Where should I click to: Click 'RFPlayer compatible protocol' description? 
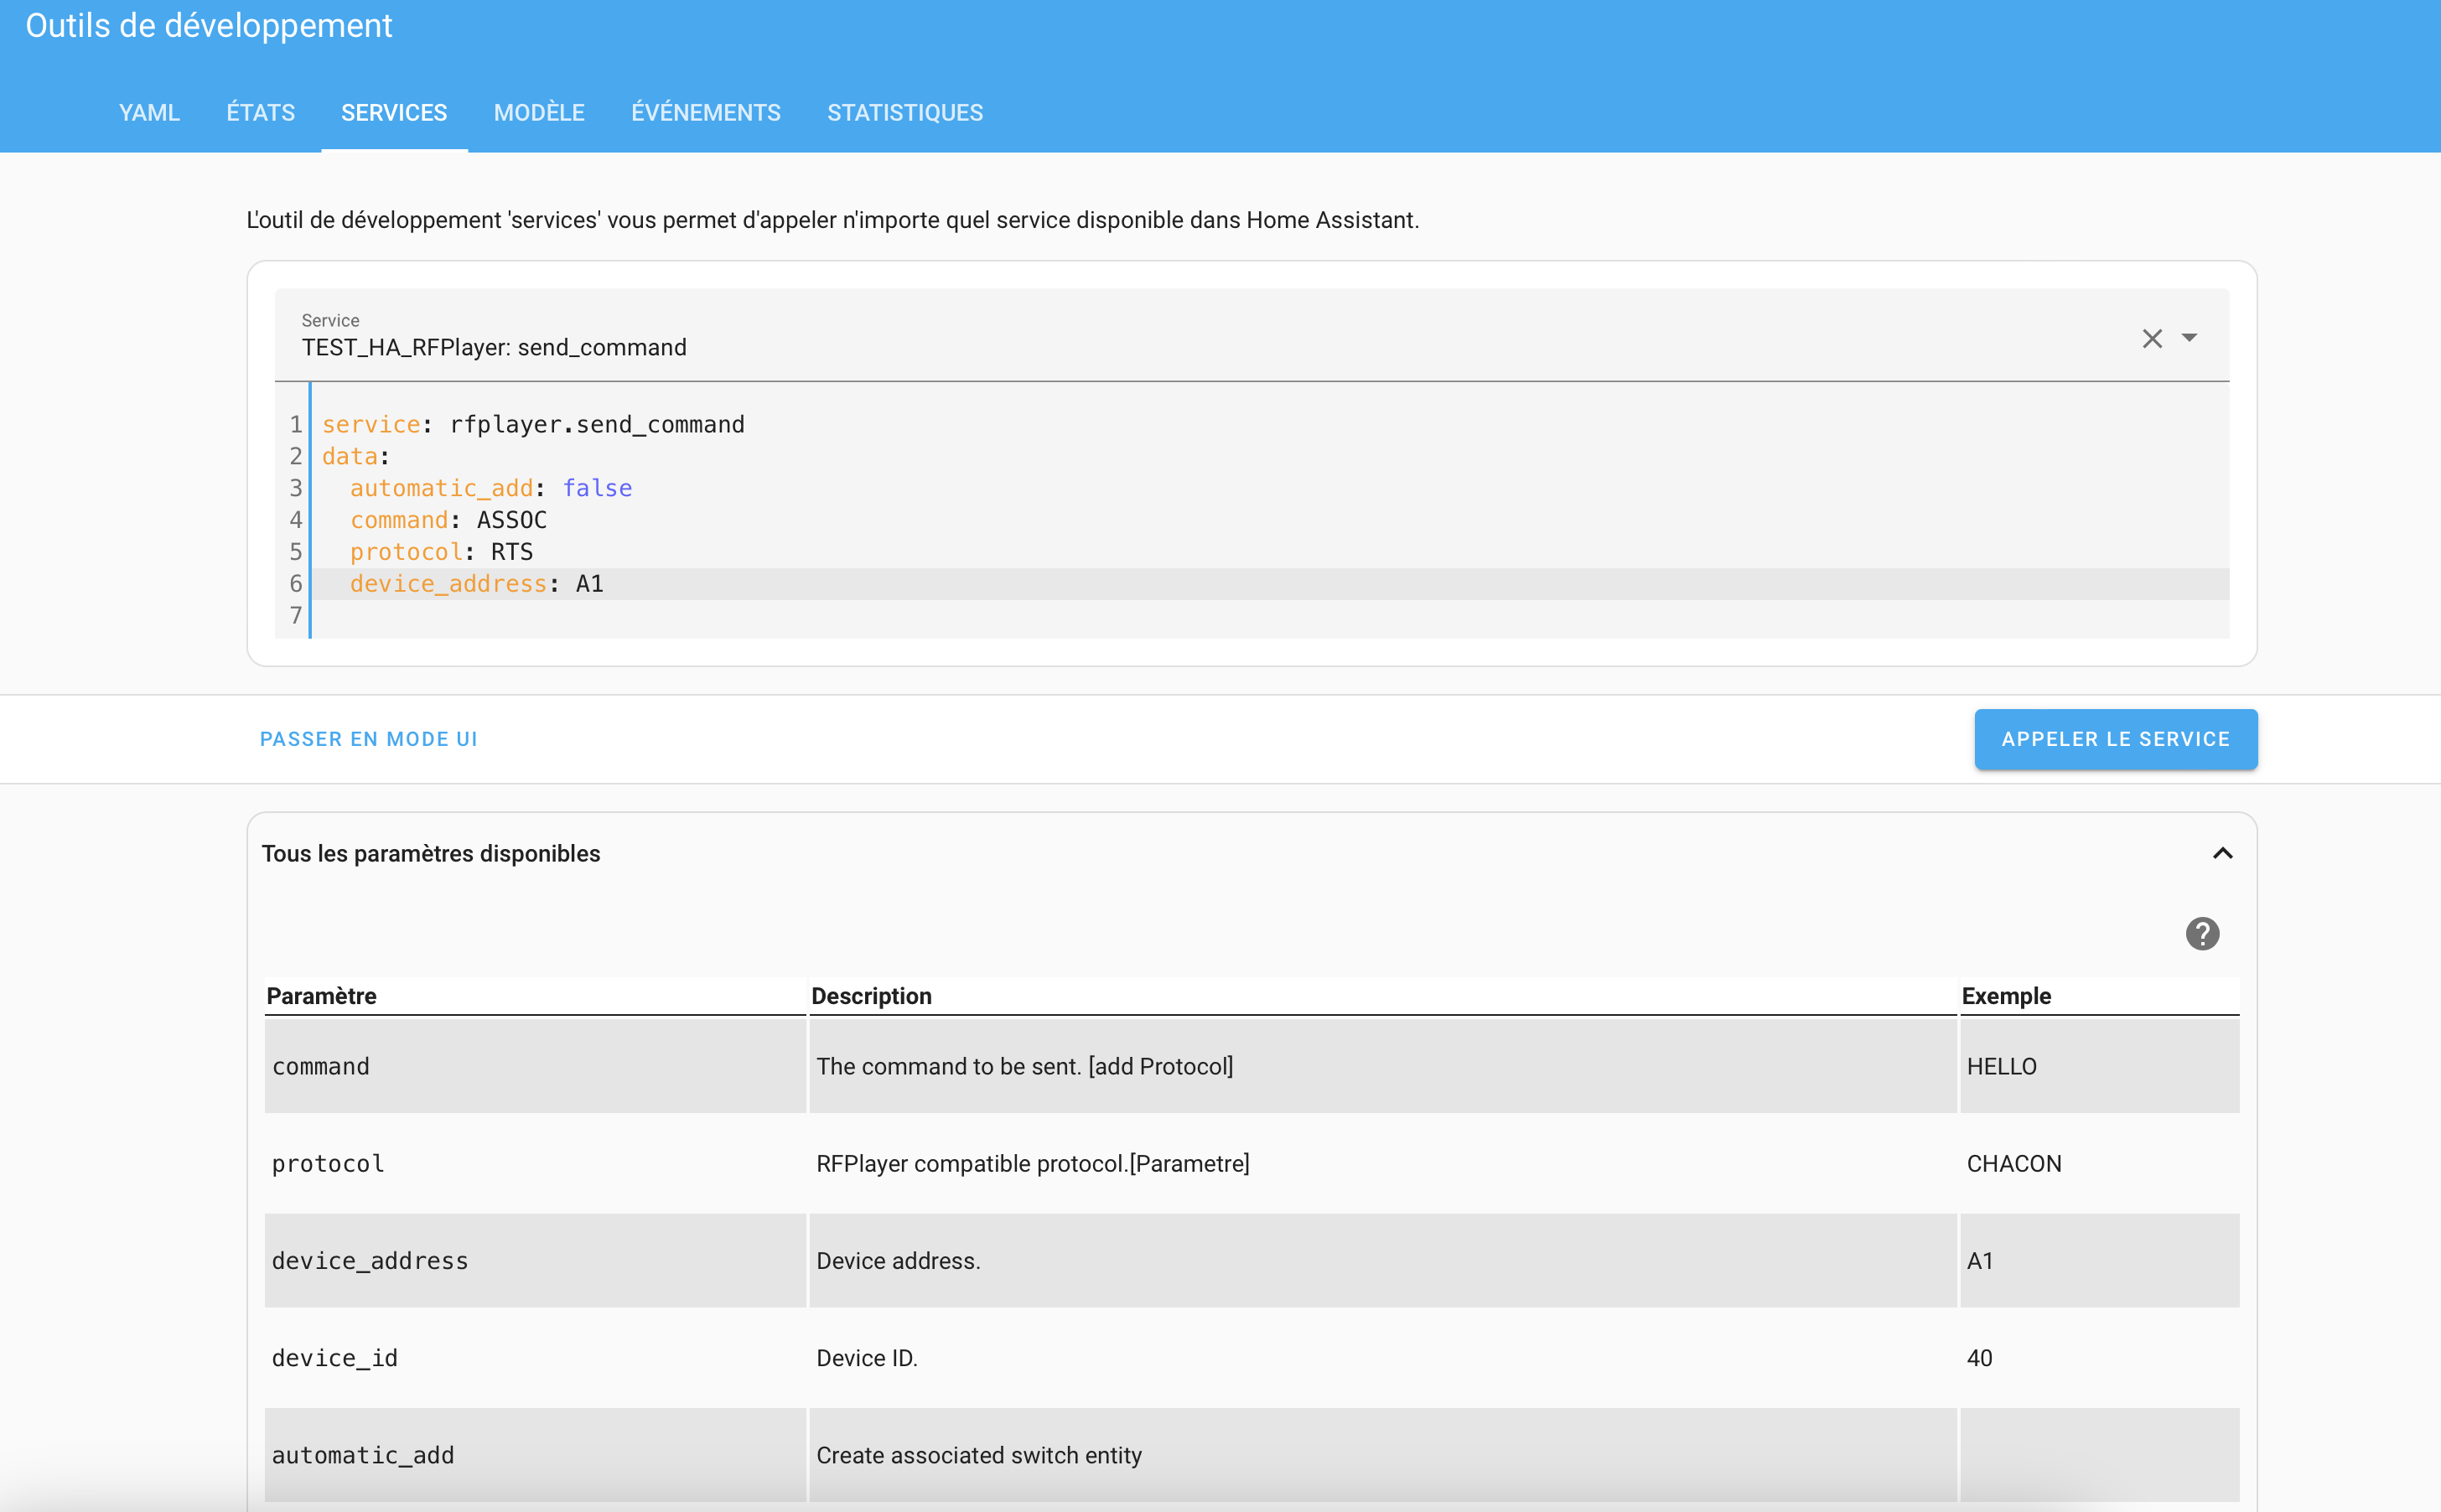(1032, 1163)
